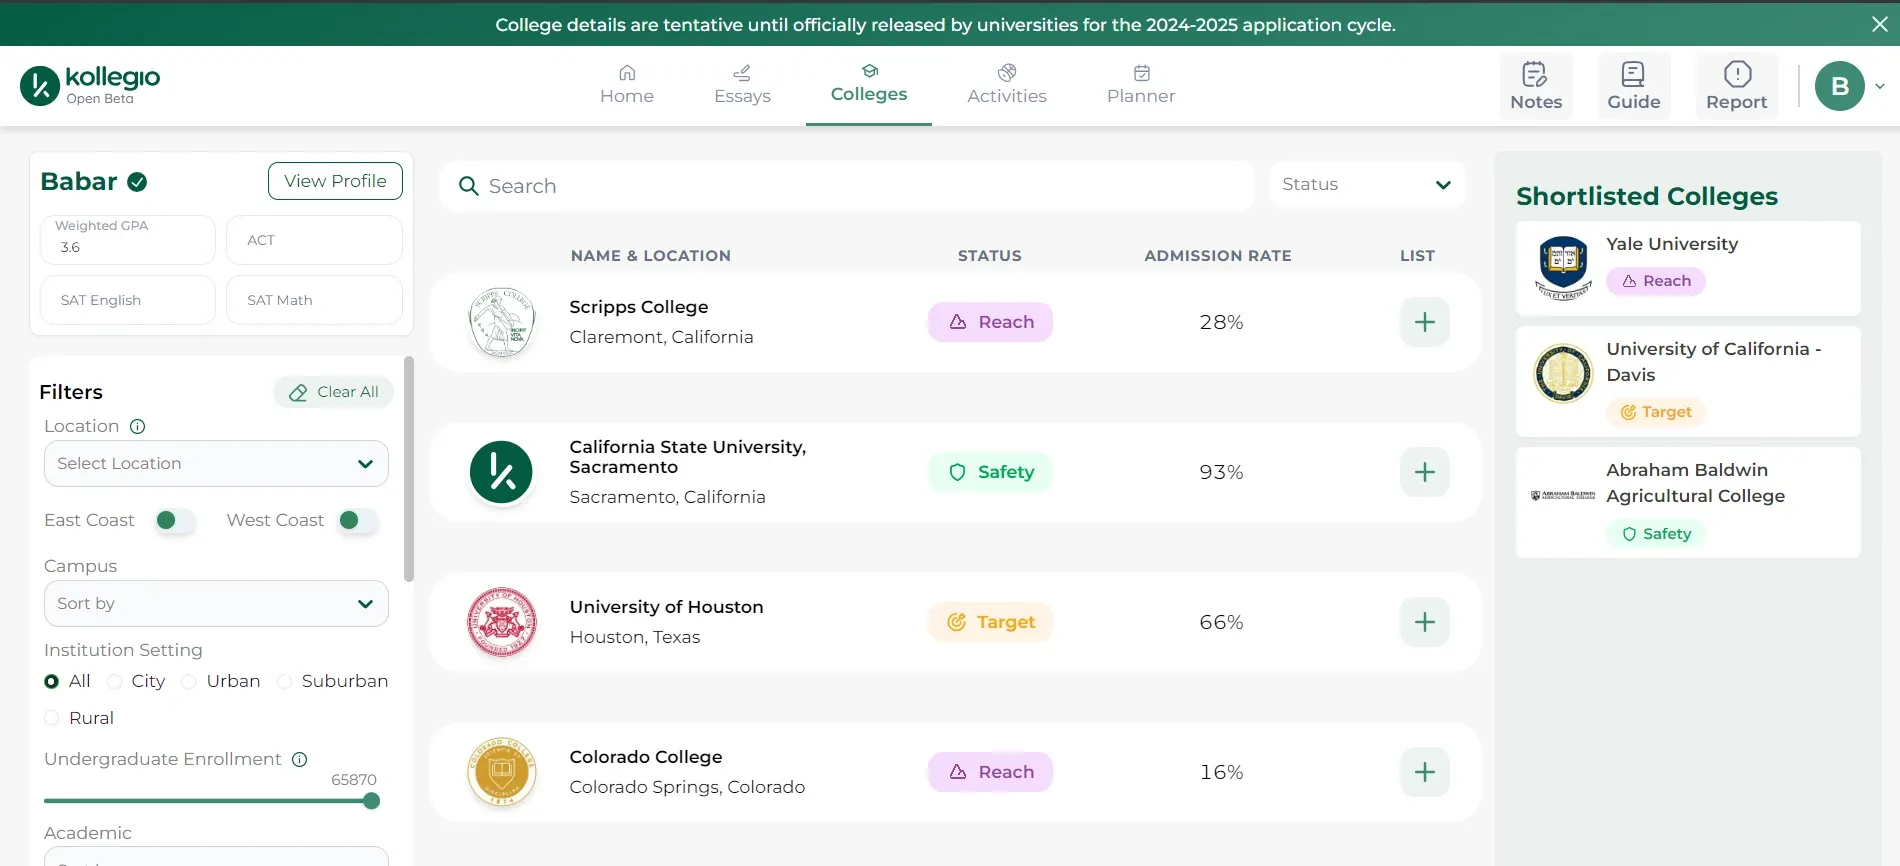Open the Campus Sort by dropdown
This screenshot has height=866, width=1900.
pos(216,604)
